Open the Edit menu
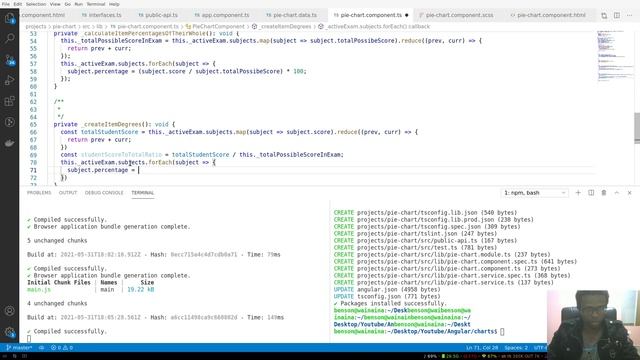 coord(18,4)
